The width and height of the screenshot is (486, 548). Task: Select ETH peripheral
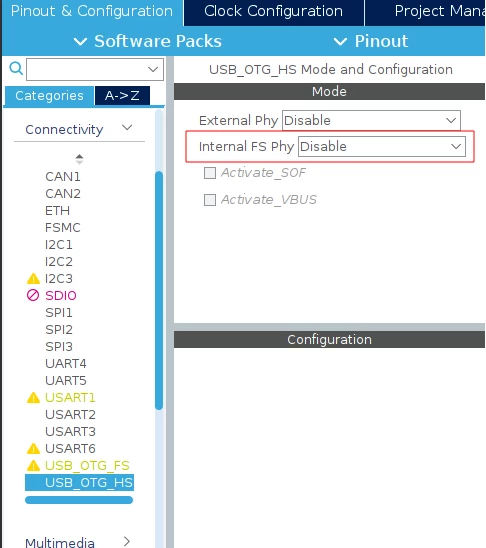58,211
